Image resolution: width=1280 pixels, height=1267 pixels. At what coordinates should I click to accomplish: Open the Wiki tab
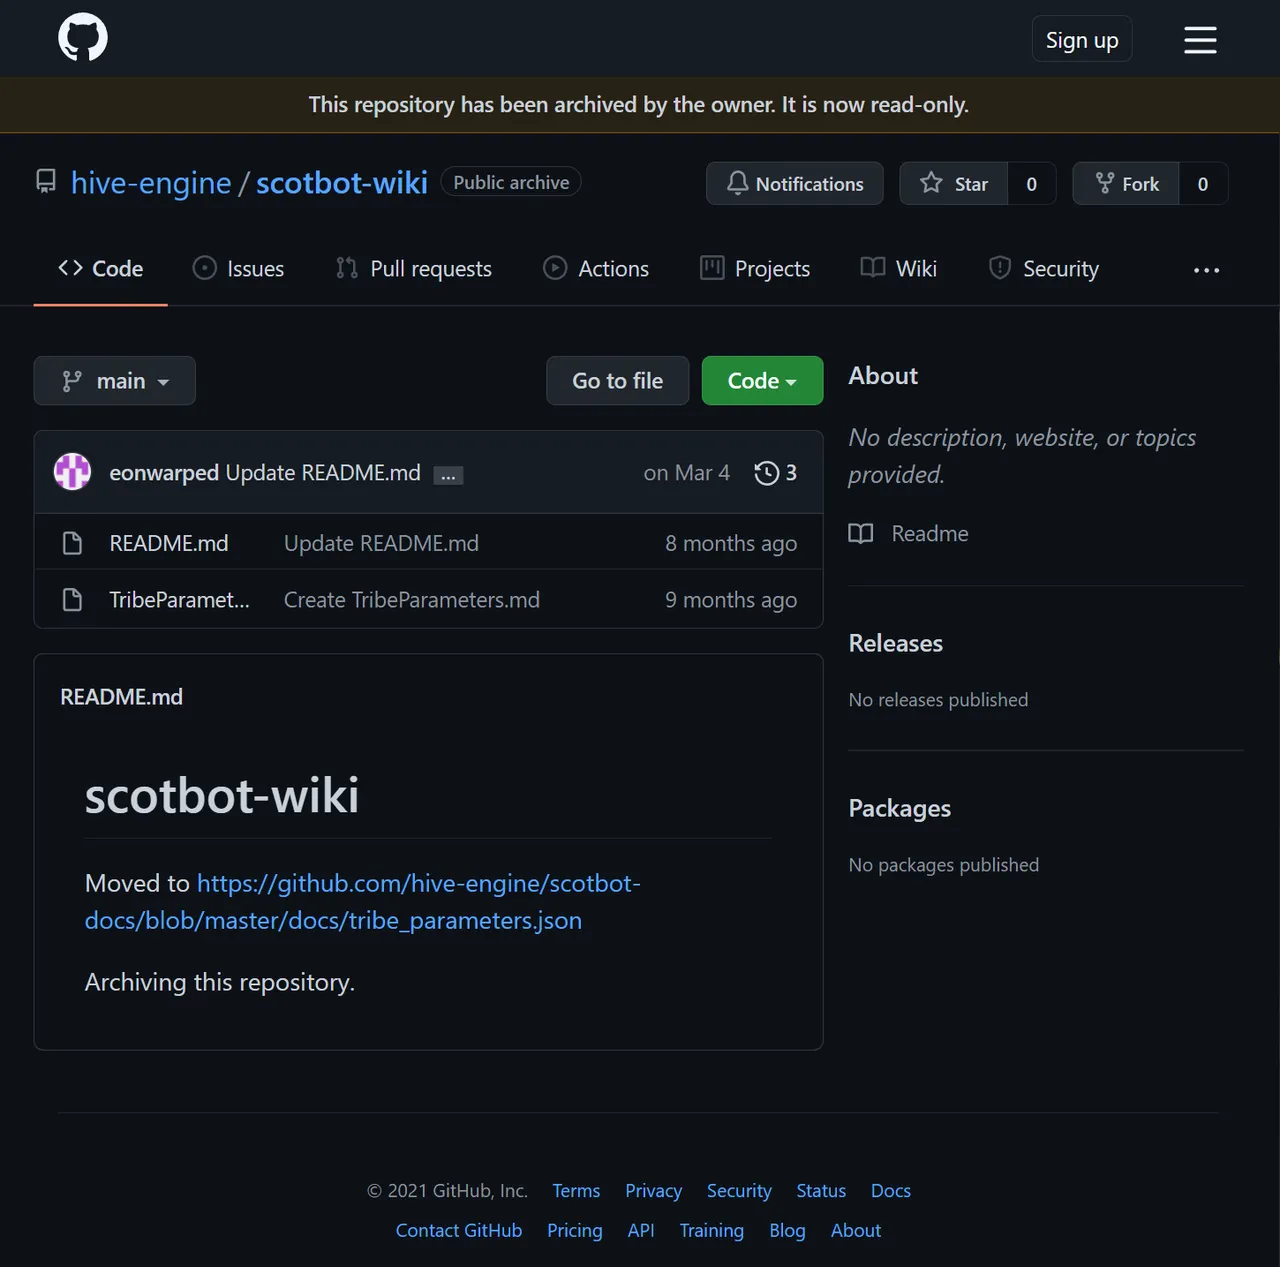tap(899, 269)
